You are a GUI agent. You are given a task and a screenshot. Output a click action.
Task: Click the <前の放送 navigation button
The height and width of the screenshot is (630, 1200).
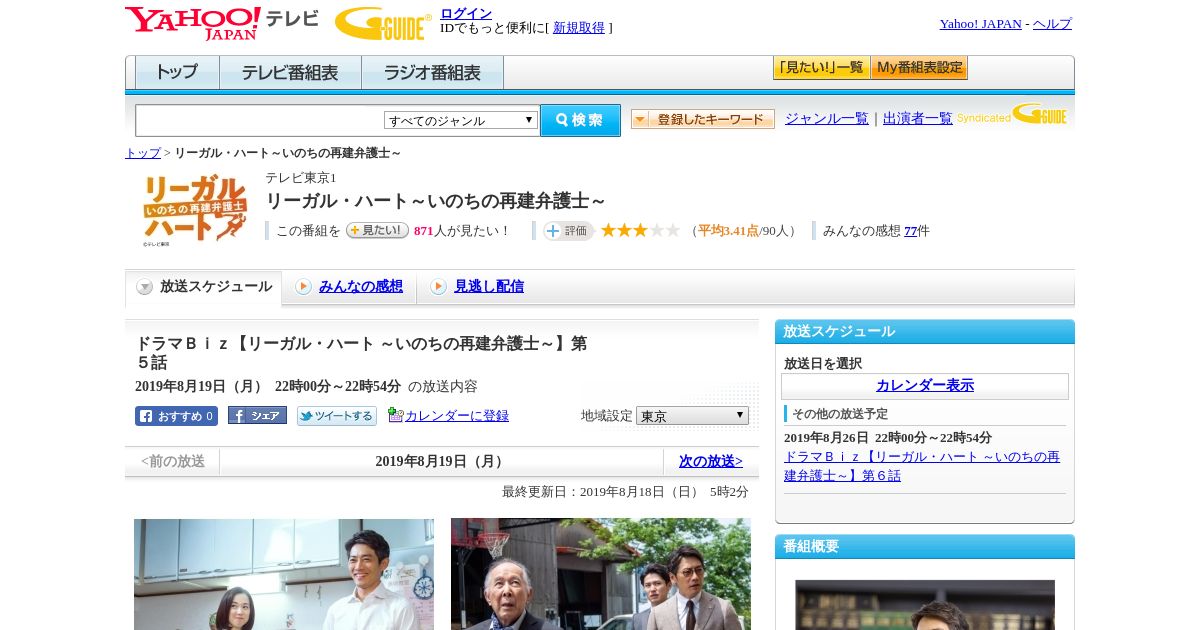[173, 461]
